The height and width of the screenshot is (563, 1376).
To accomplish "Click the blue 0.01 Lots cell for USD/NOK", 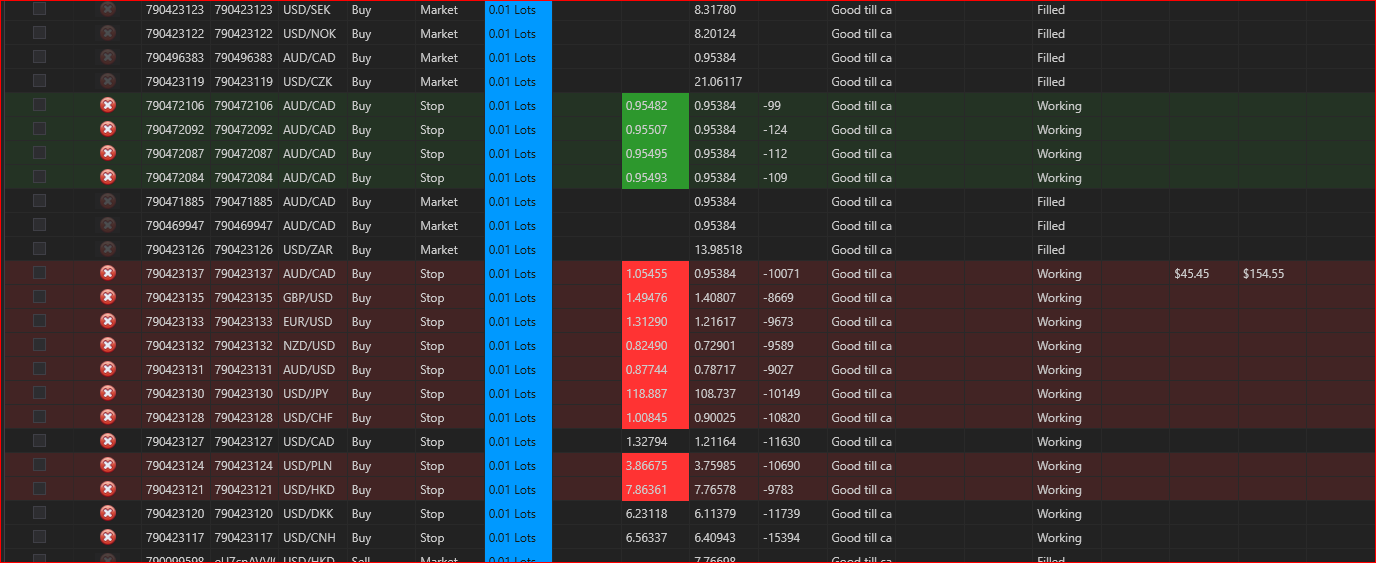I will (x=518, y=33).
